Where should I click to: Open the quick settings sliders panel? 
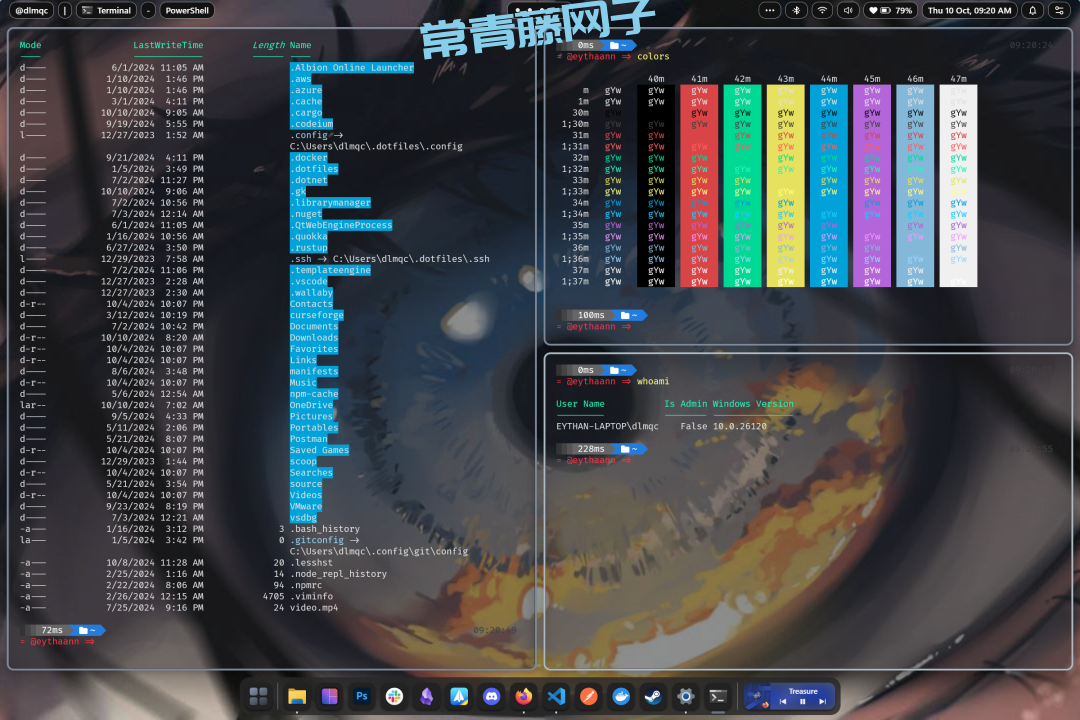[x=1059, y=11]
